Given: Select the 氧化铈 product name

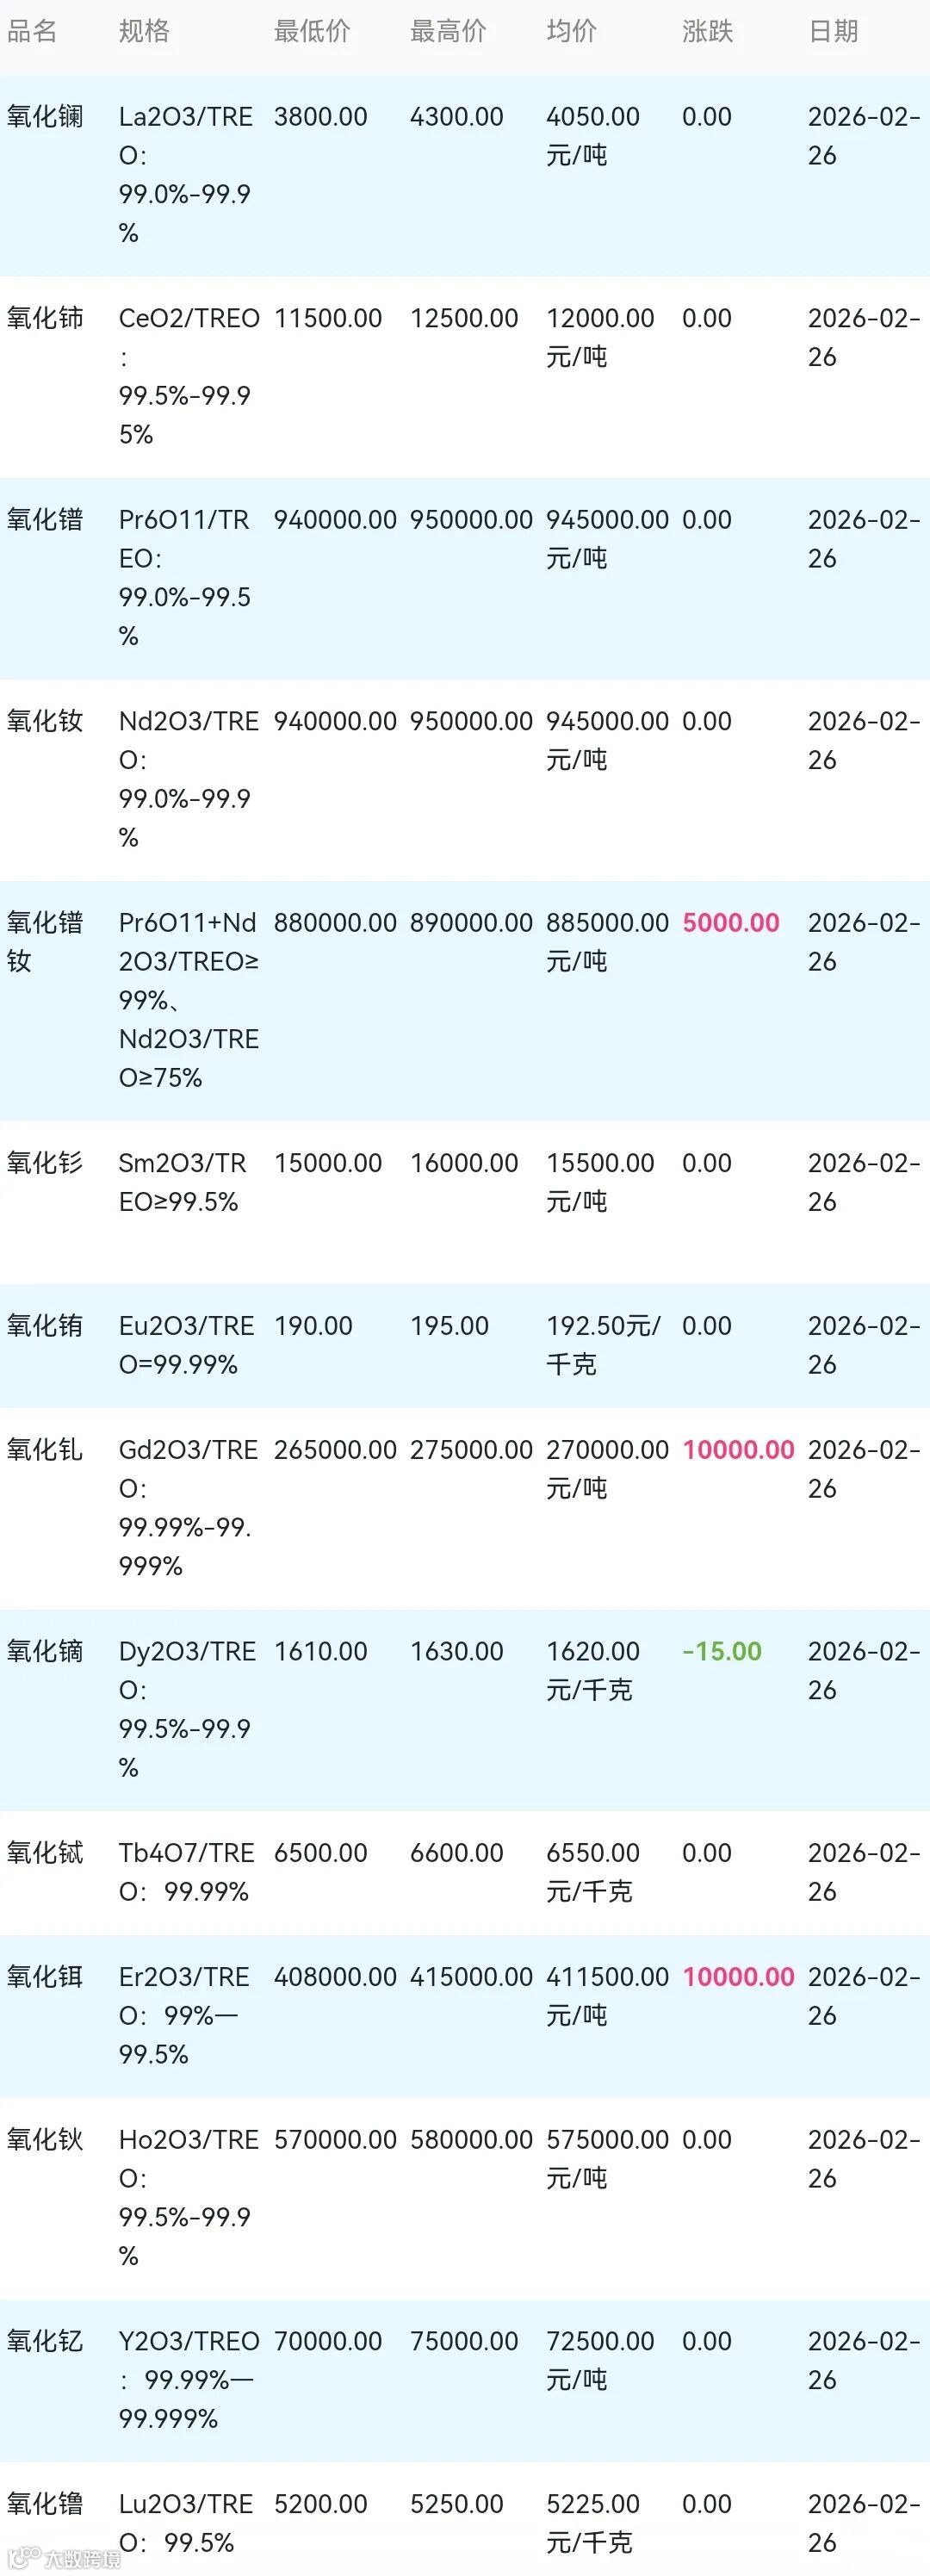Looking at the screenshot, I should click(x=45, y=318).
